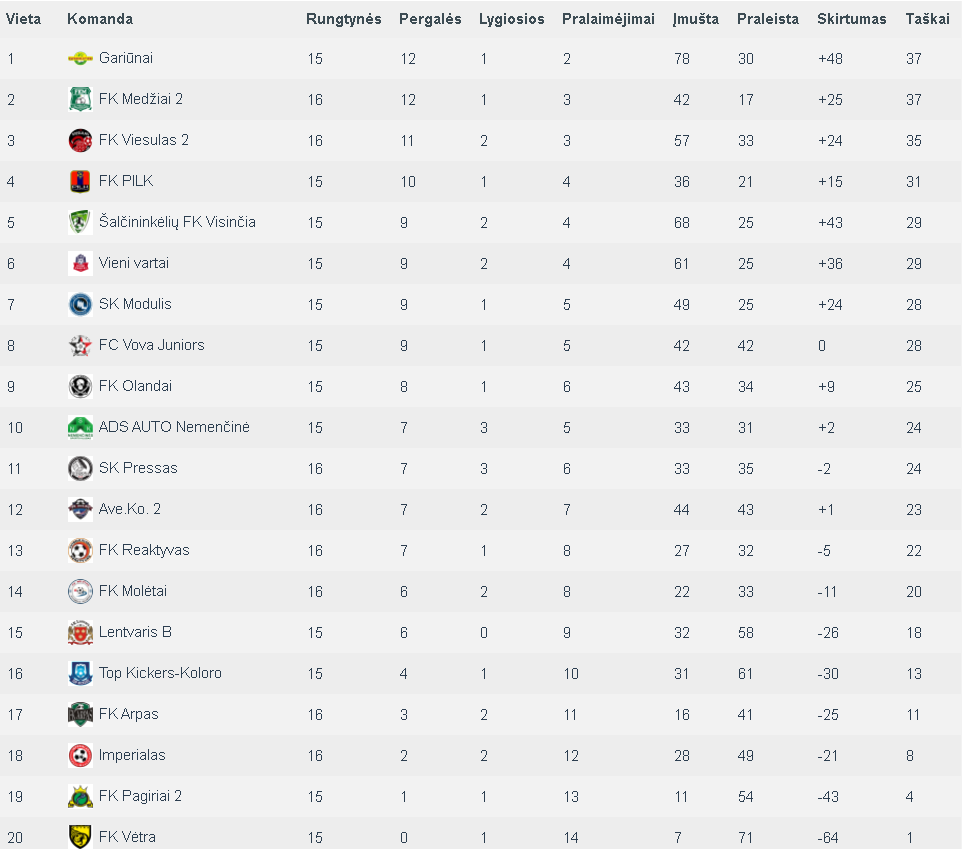963x849 pixels.
Task: Sort table by Taškai column header
Action: pyautogui.click(x=927, y=19)
